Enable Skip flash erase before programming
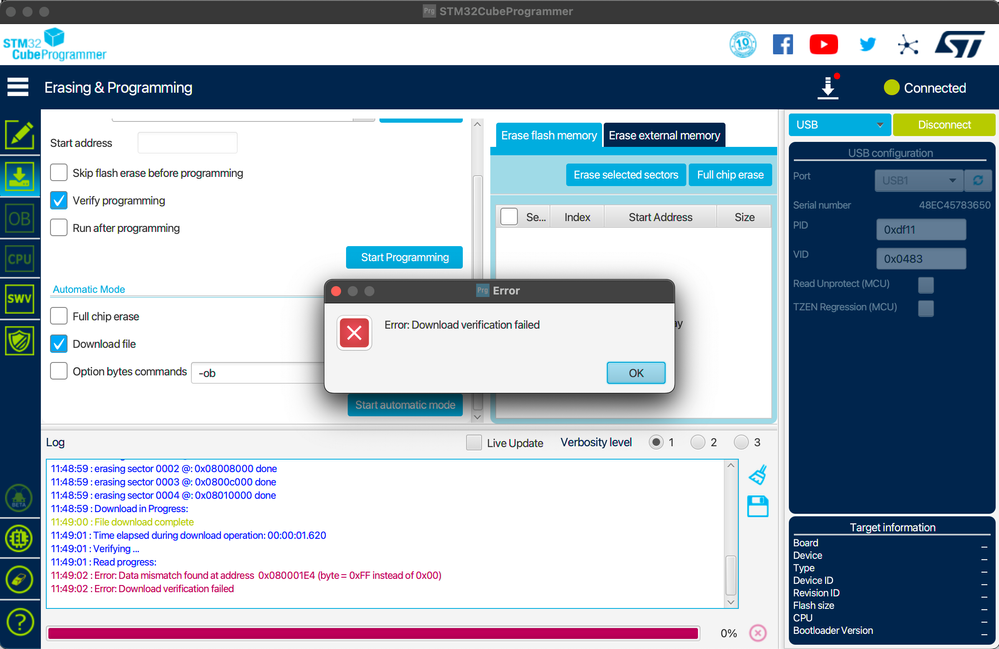 (x=59, y=173)
